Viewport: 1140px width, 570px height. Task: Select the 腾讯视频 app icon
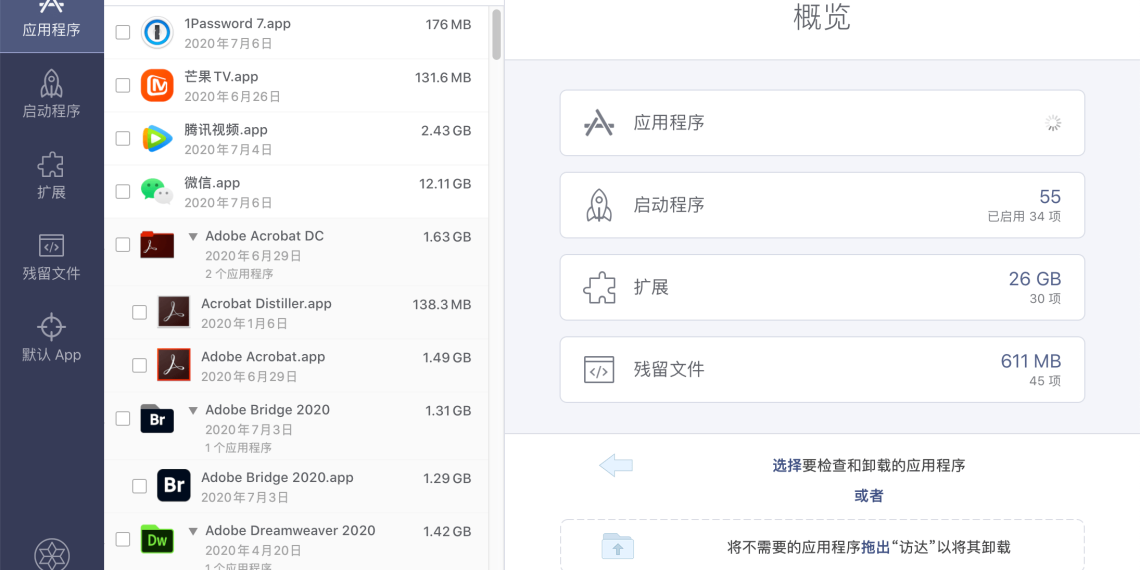[x=157, y=139]
